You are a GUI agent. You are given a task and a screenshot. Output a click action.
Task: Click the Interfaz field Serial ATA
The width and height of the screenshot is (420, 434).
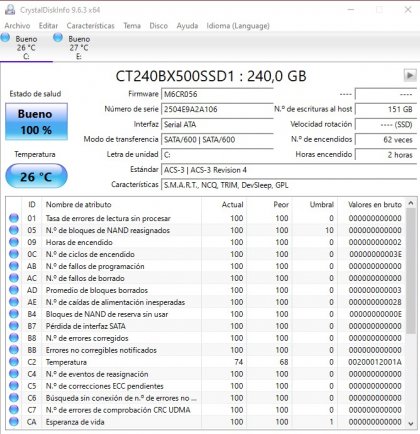(217, 124)
